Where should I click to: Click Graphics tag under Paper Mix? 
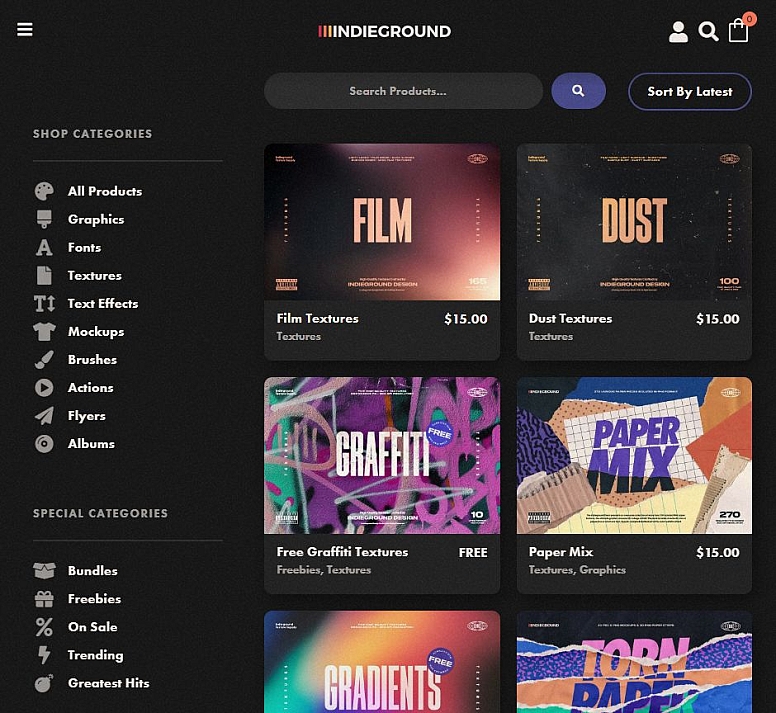[602, 570]
